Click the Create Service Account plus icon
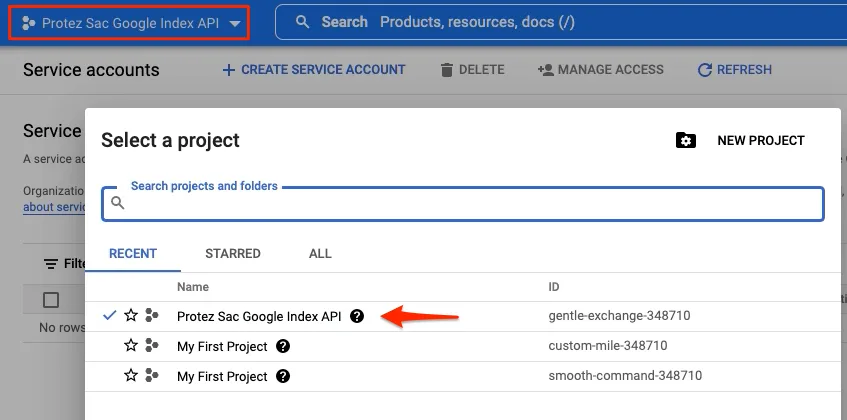 (229, 70)
